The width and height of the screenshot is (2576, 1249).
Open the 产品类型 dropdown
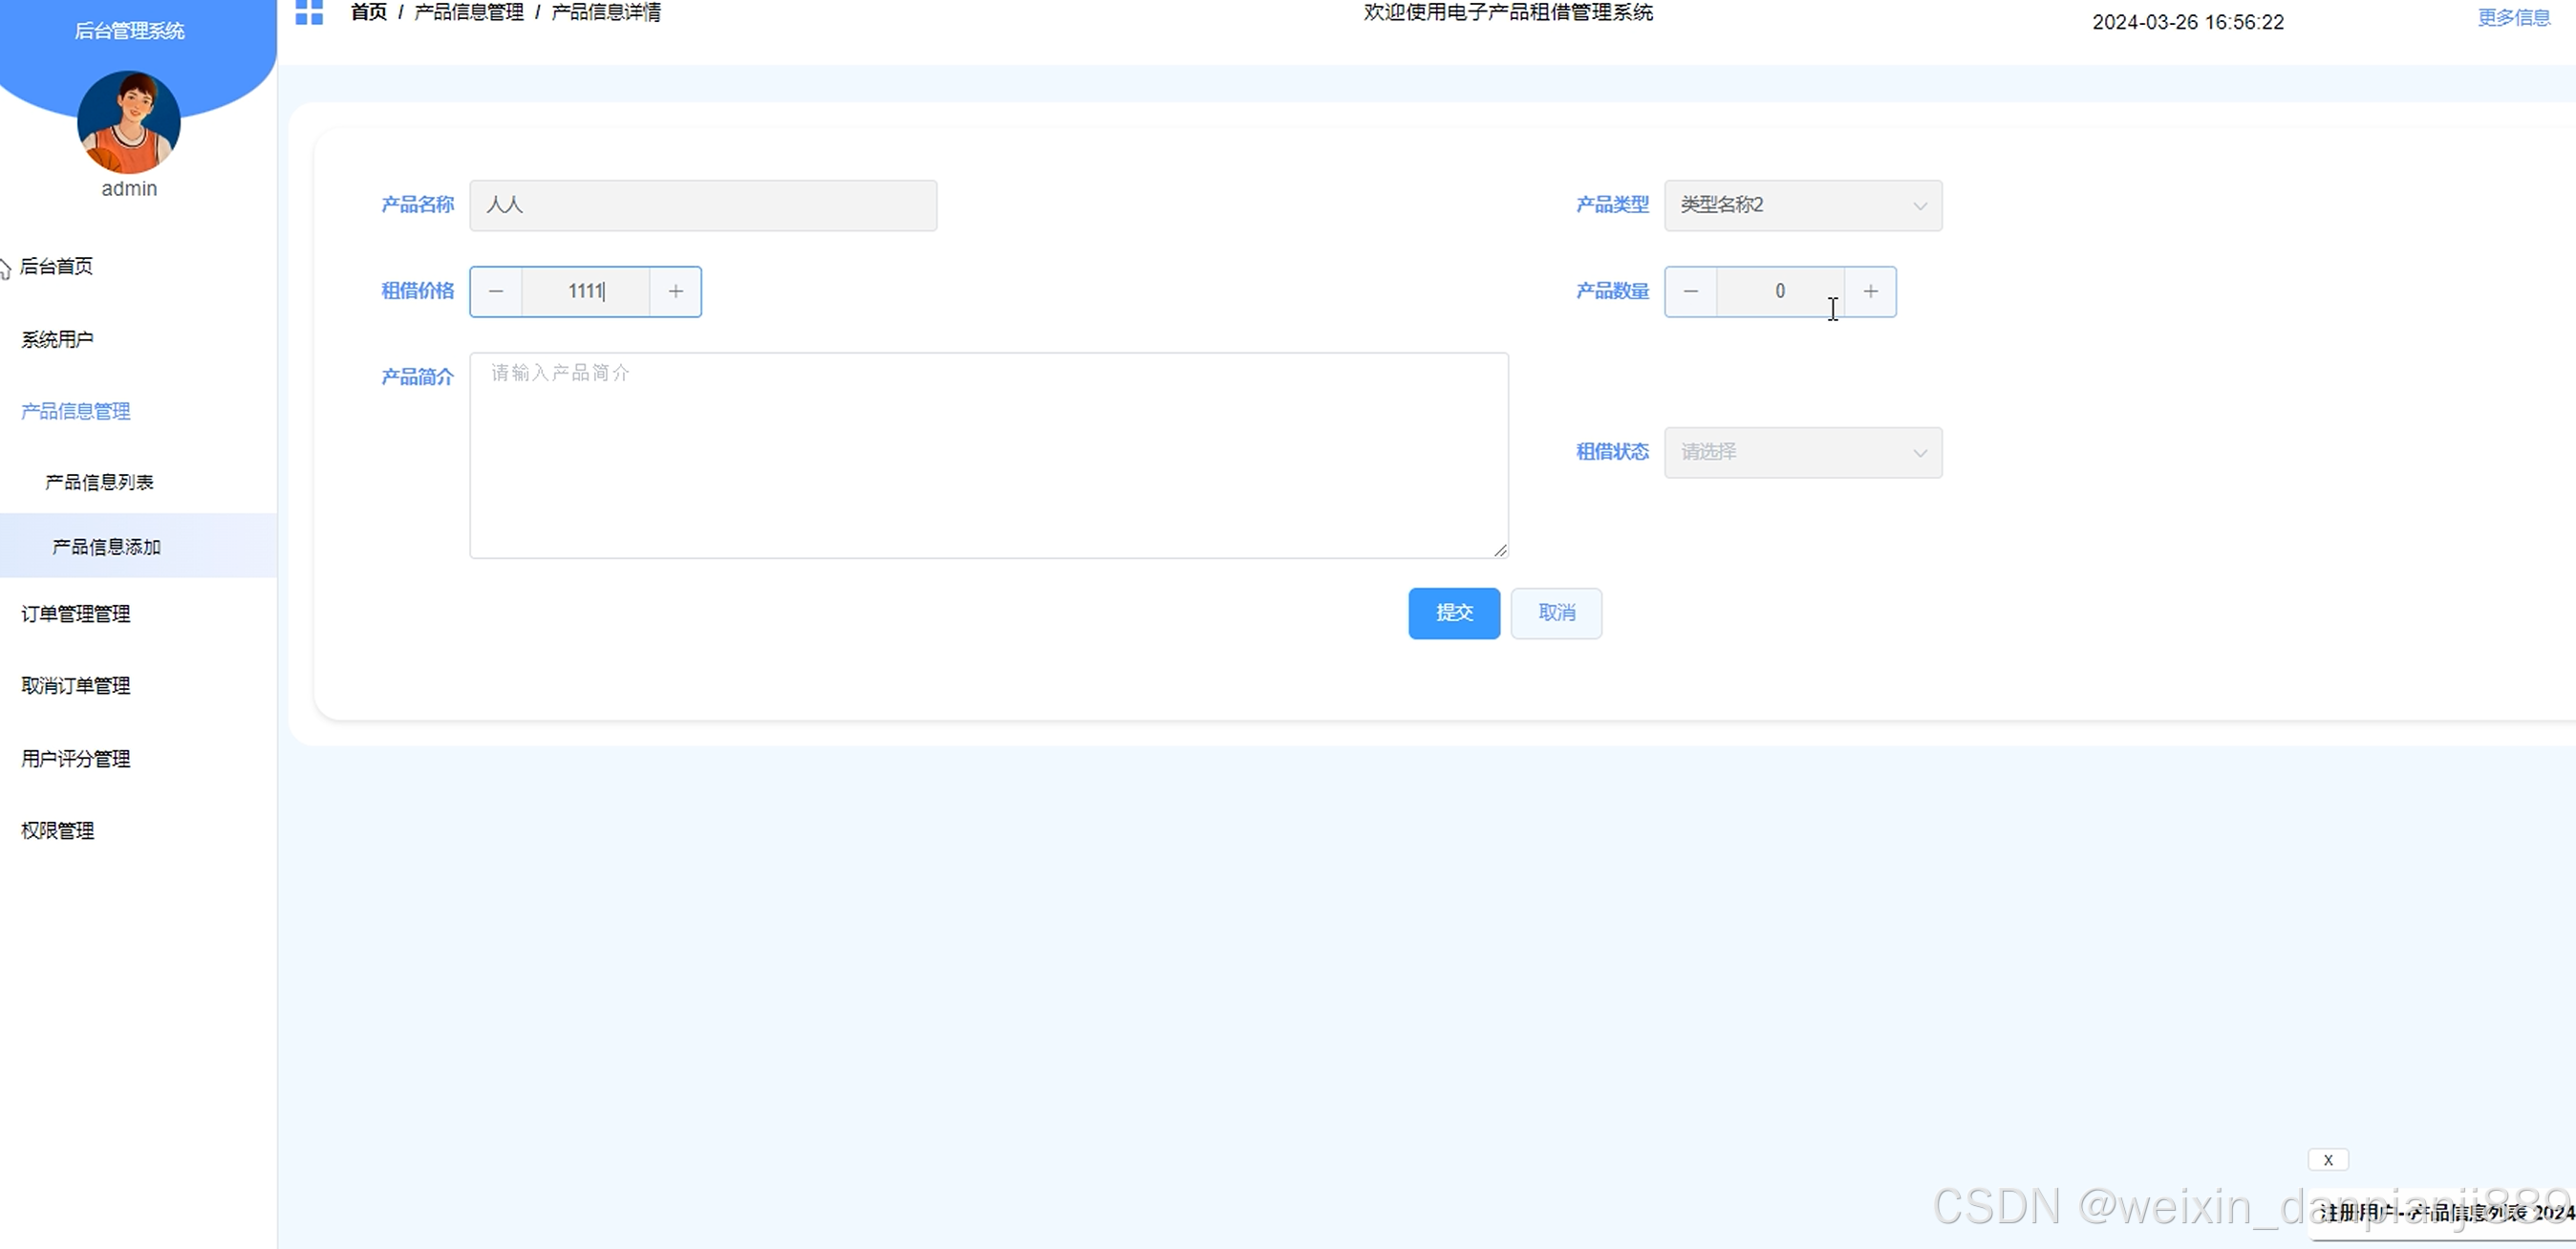click(1802, 206)
